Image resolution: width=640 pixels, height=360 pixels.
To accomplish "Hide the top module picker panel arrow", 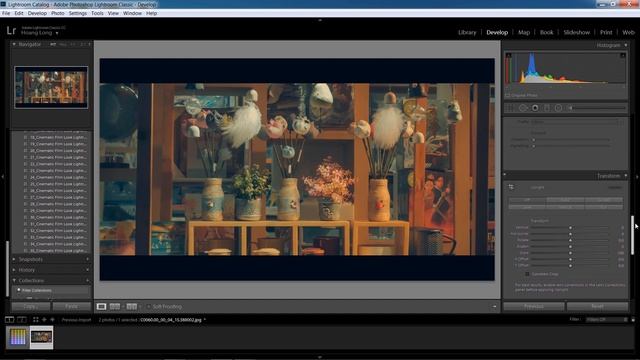I will pyautogui.click(x=320, y=20).
